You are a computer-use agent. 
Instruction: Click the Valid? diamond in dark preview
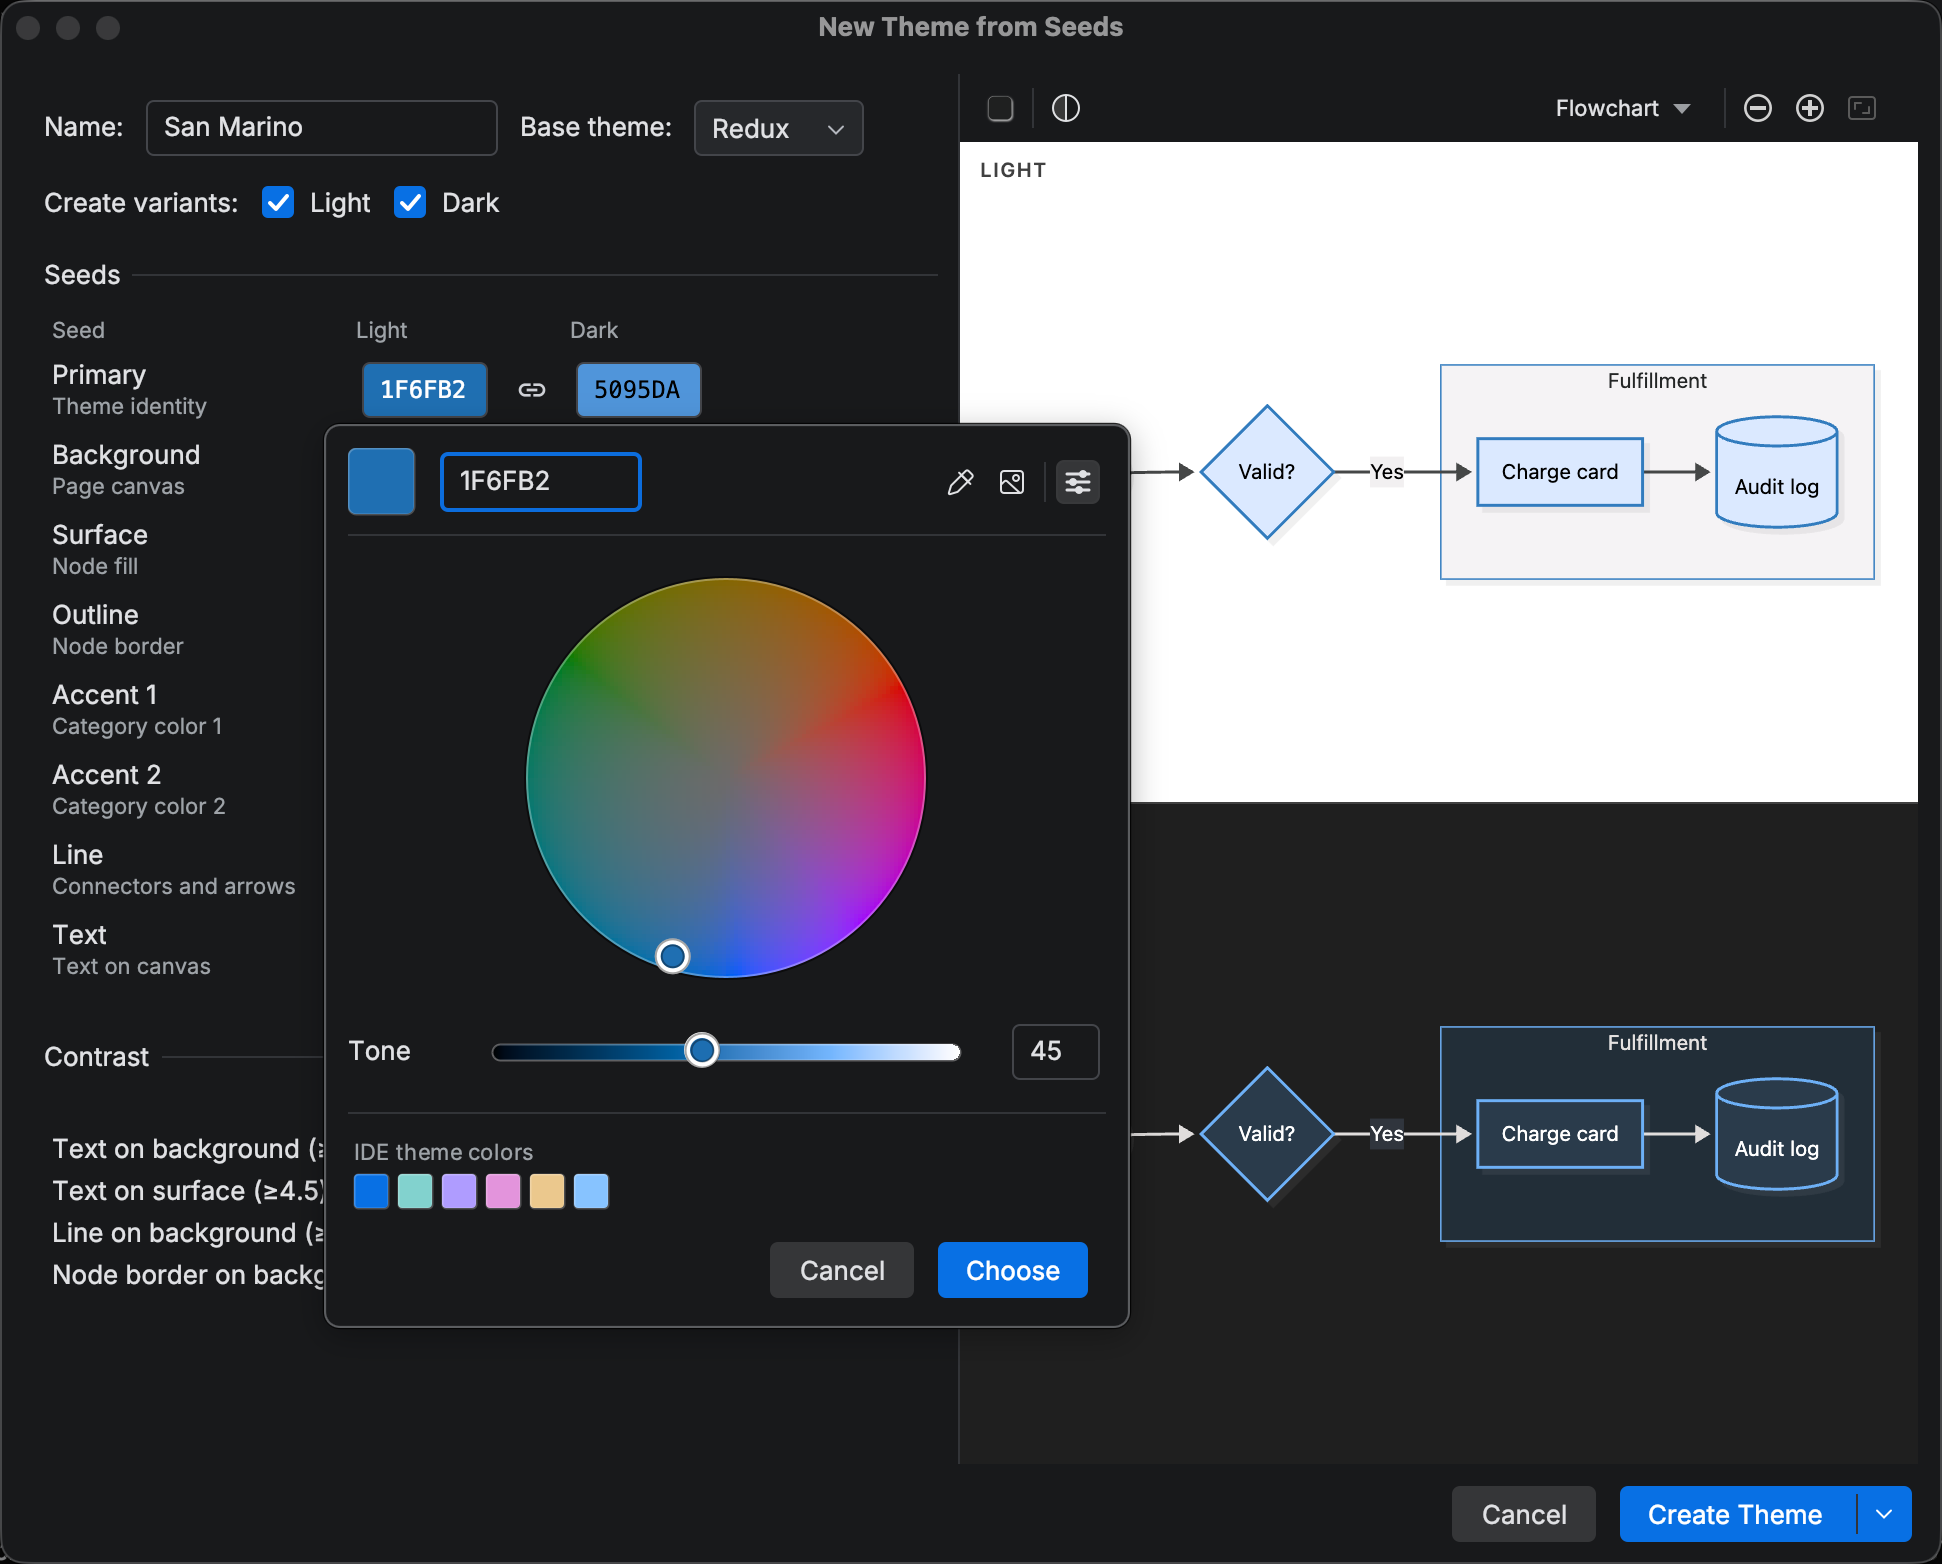click(1267, 1134)
